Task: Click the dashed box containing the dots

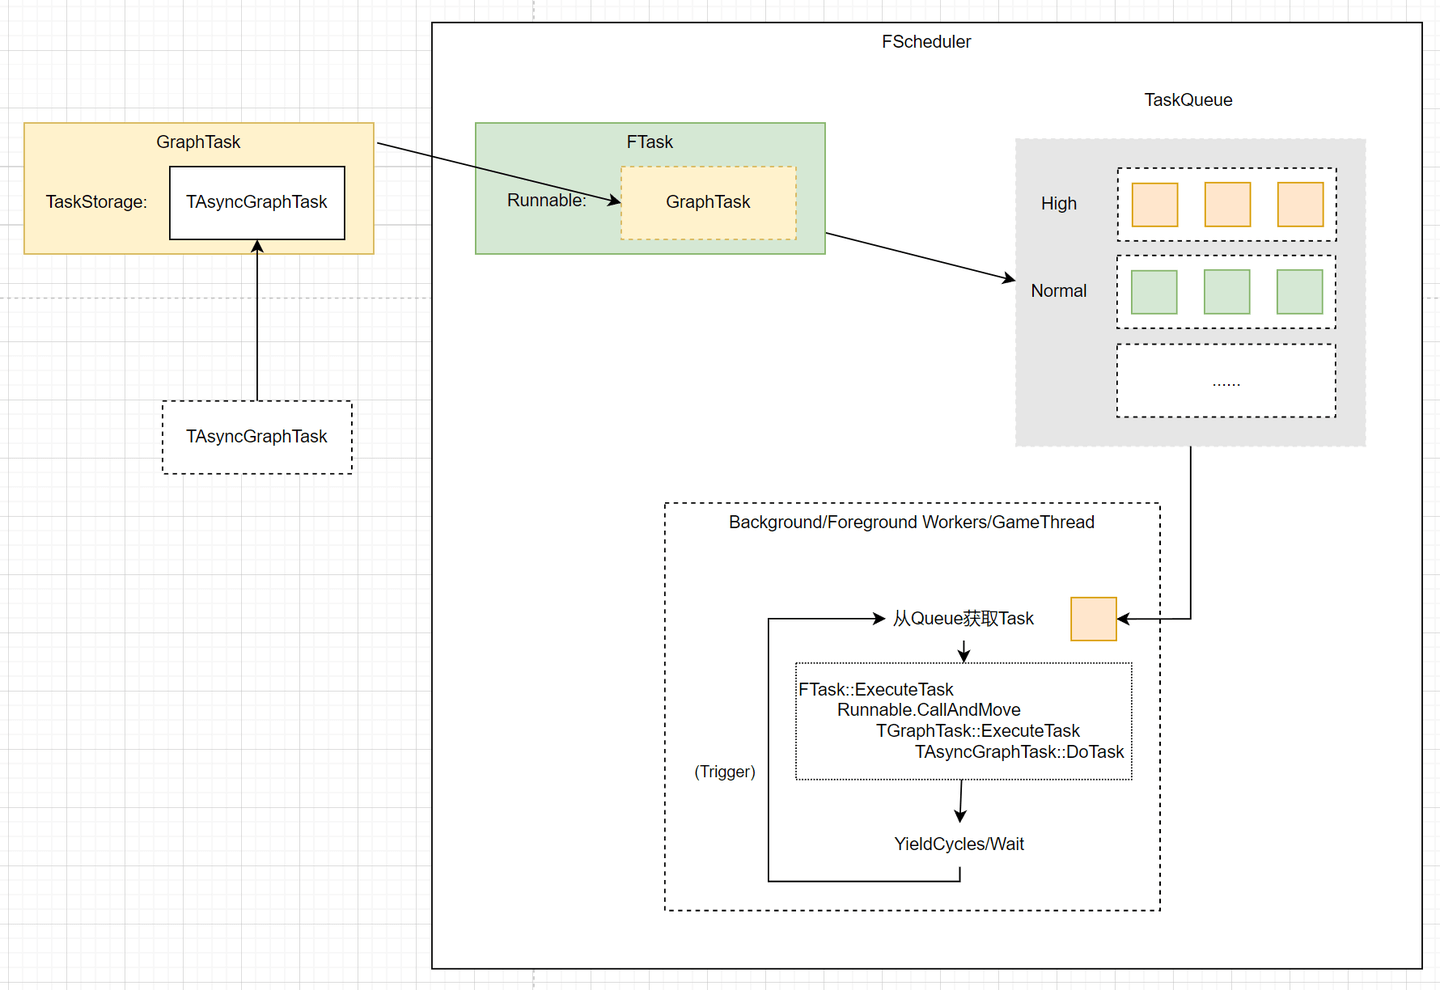Action: coord(1226,381)
